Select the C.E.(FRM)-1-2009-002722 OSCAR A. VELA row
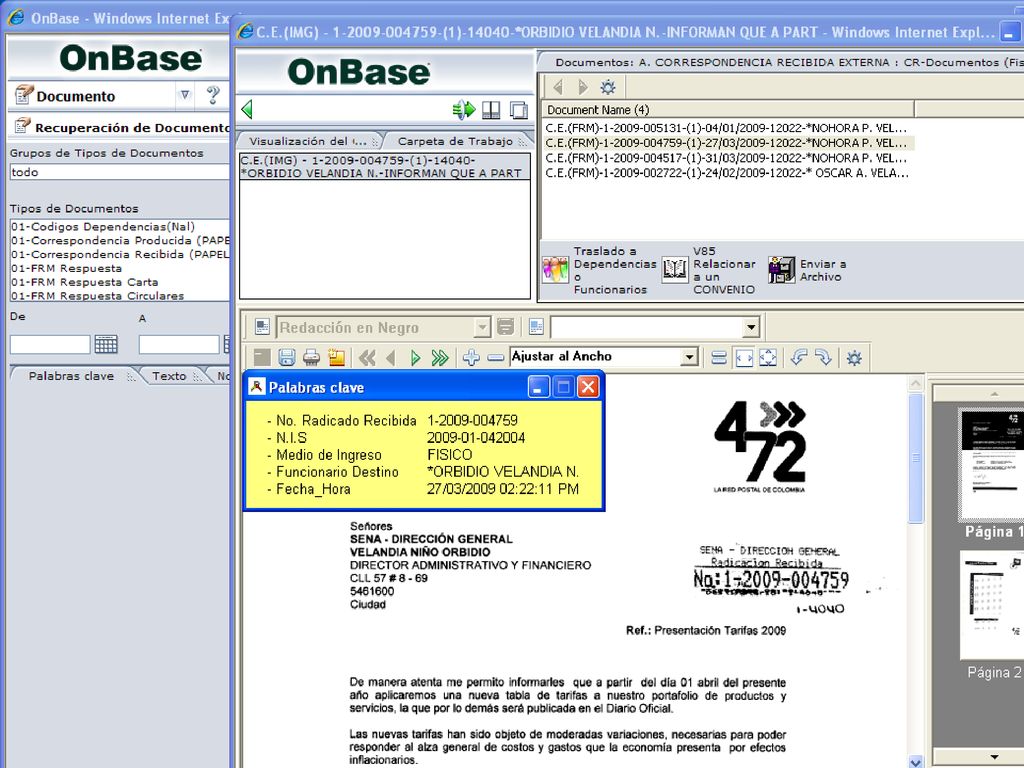This screenshot has width=1024, height=768. pyautogui.click(x=726, y=173)
